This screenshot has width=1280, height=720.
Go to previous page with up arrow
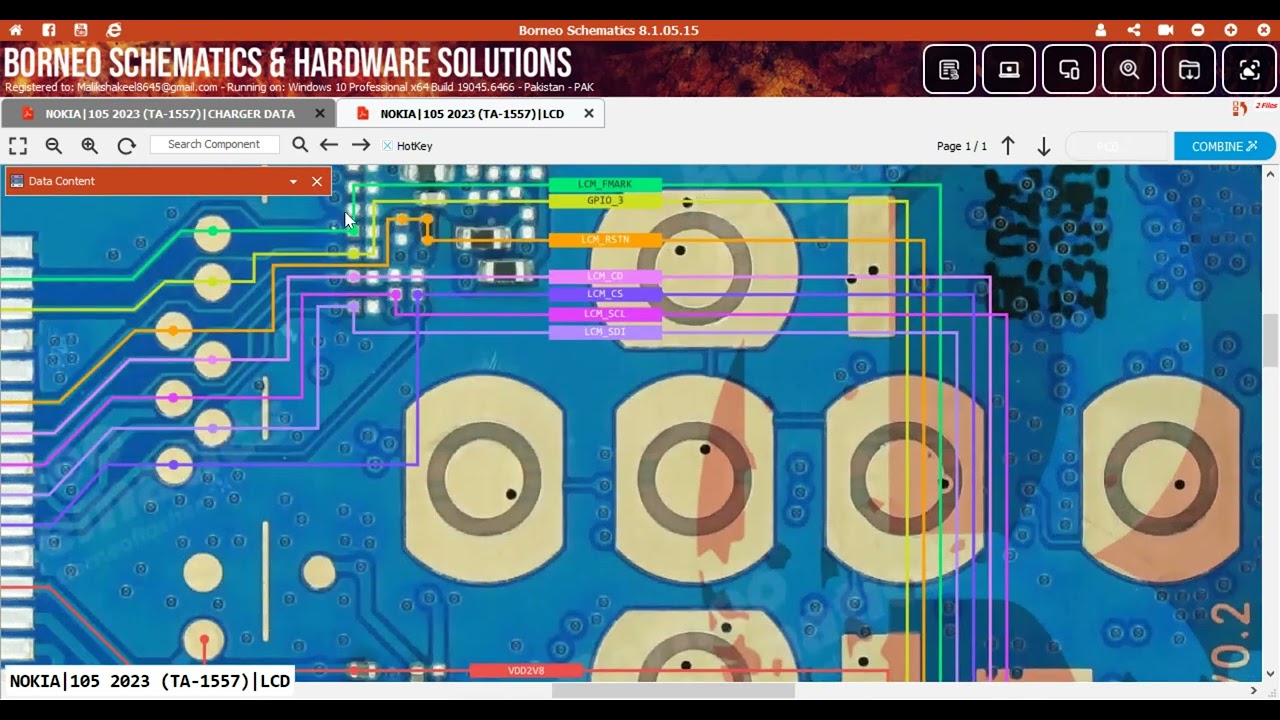click(1008, 146)
